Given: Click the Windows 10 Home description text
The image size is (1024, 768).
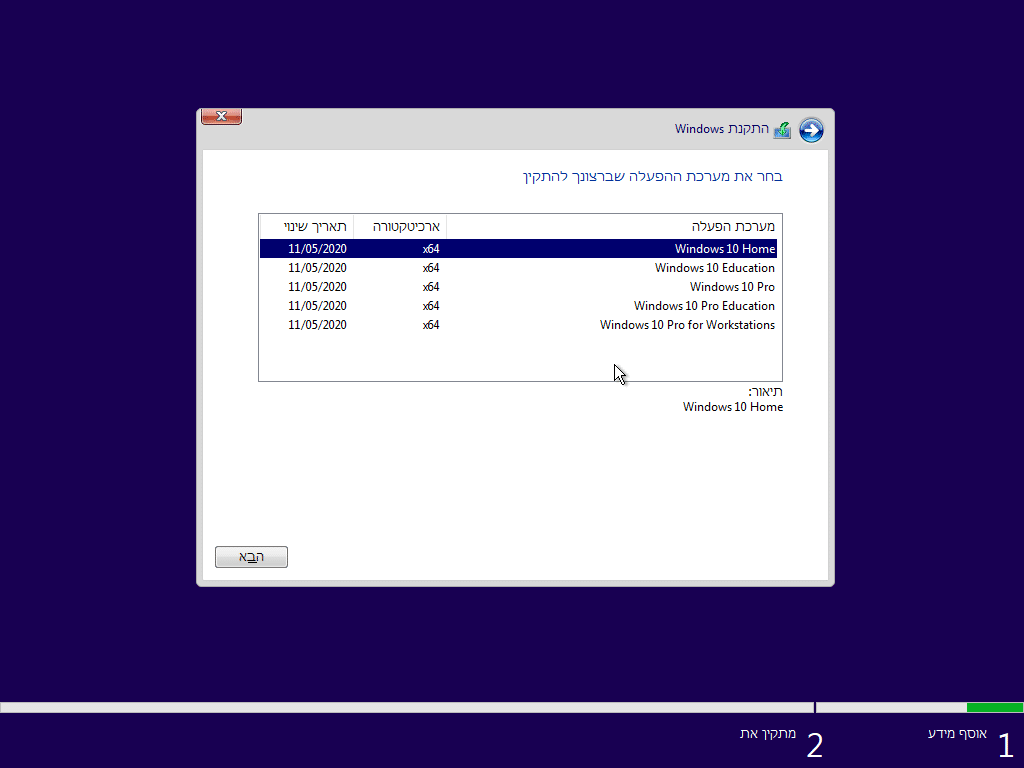Looking at the screenshot, I should tap(732, 407).
